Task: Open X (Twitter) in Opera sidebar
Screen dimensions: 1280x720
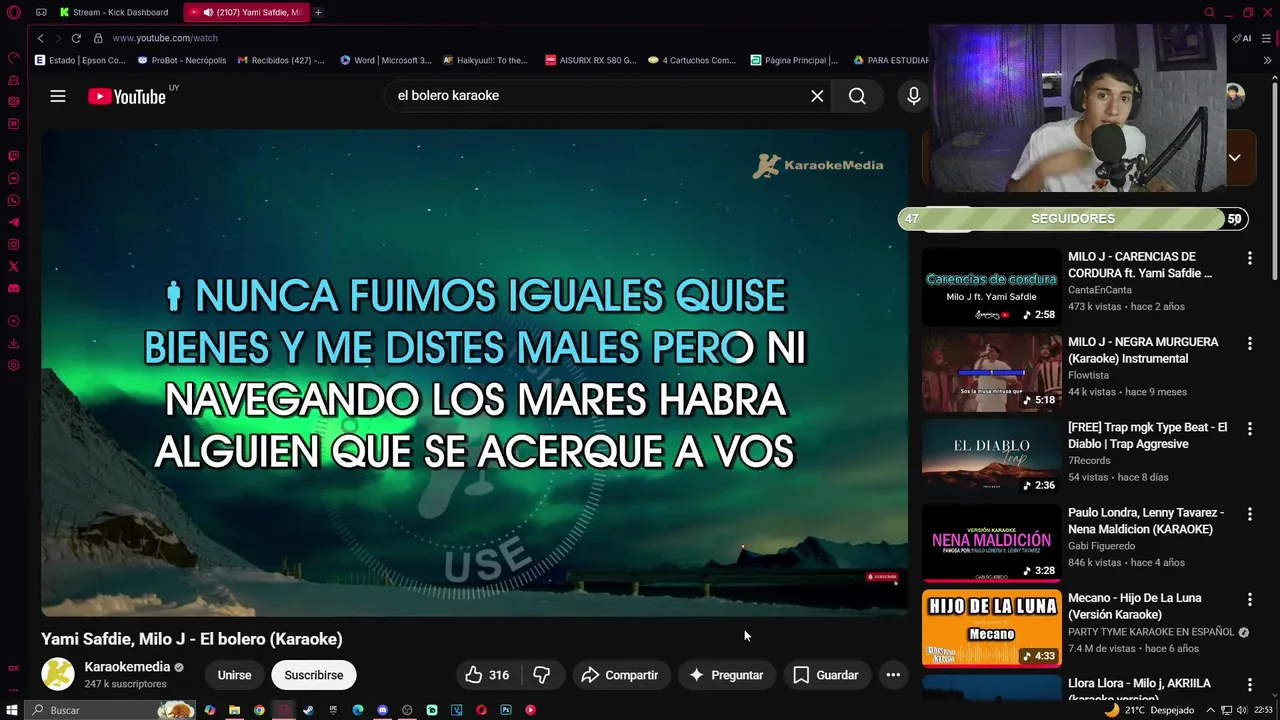Action: pyautogui.click(x=14, y=267)
